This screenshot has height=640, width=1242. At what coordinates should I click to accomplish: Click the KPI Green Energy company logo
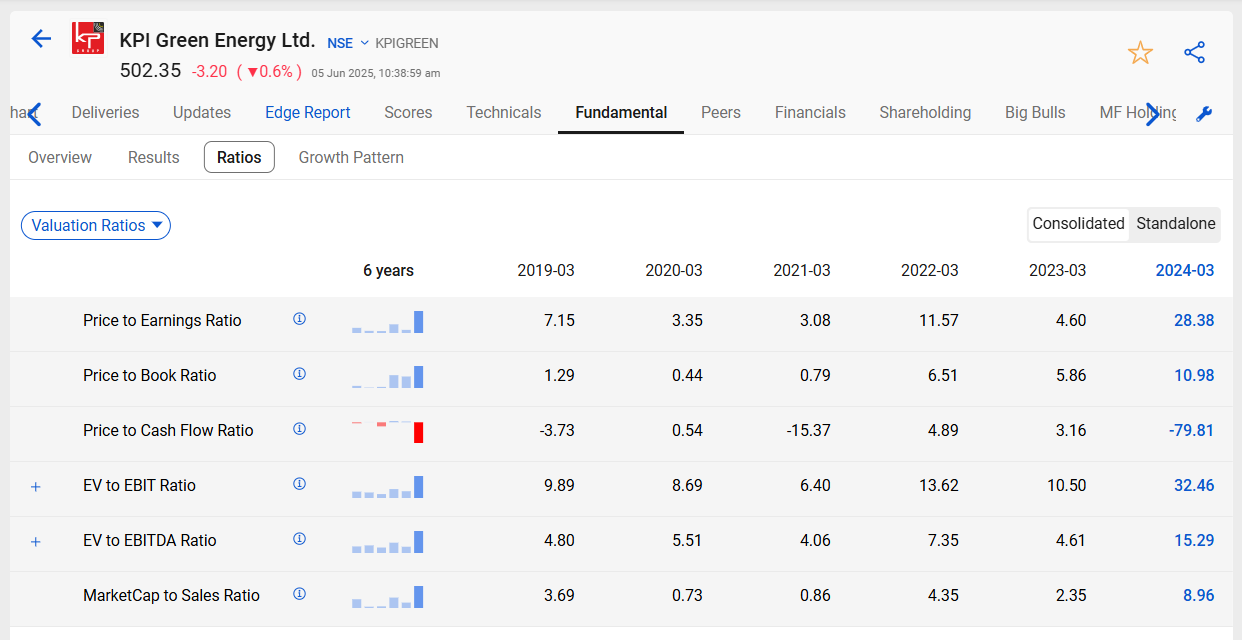pyautogui.click(x=88, y=38)
